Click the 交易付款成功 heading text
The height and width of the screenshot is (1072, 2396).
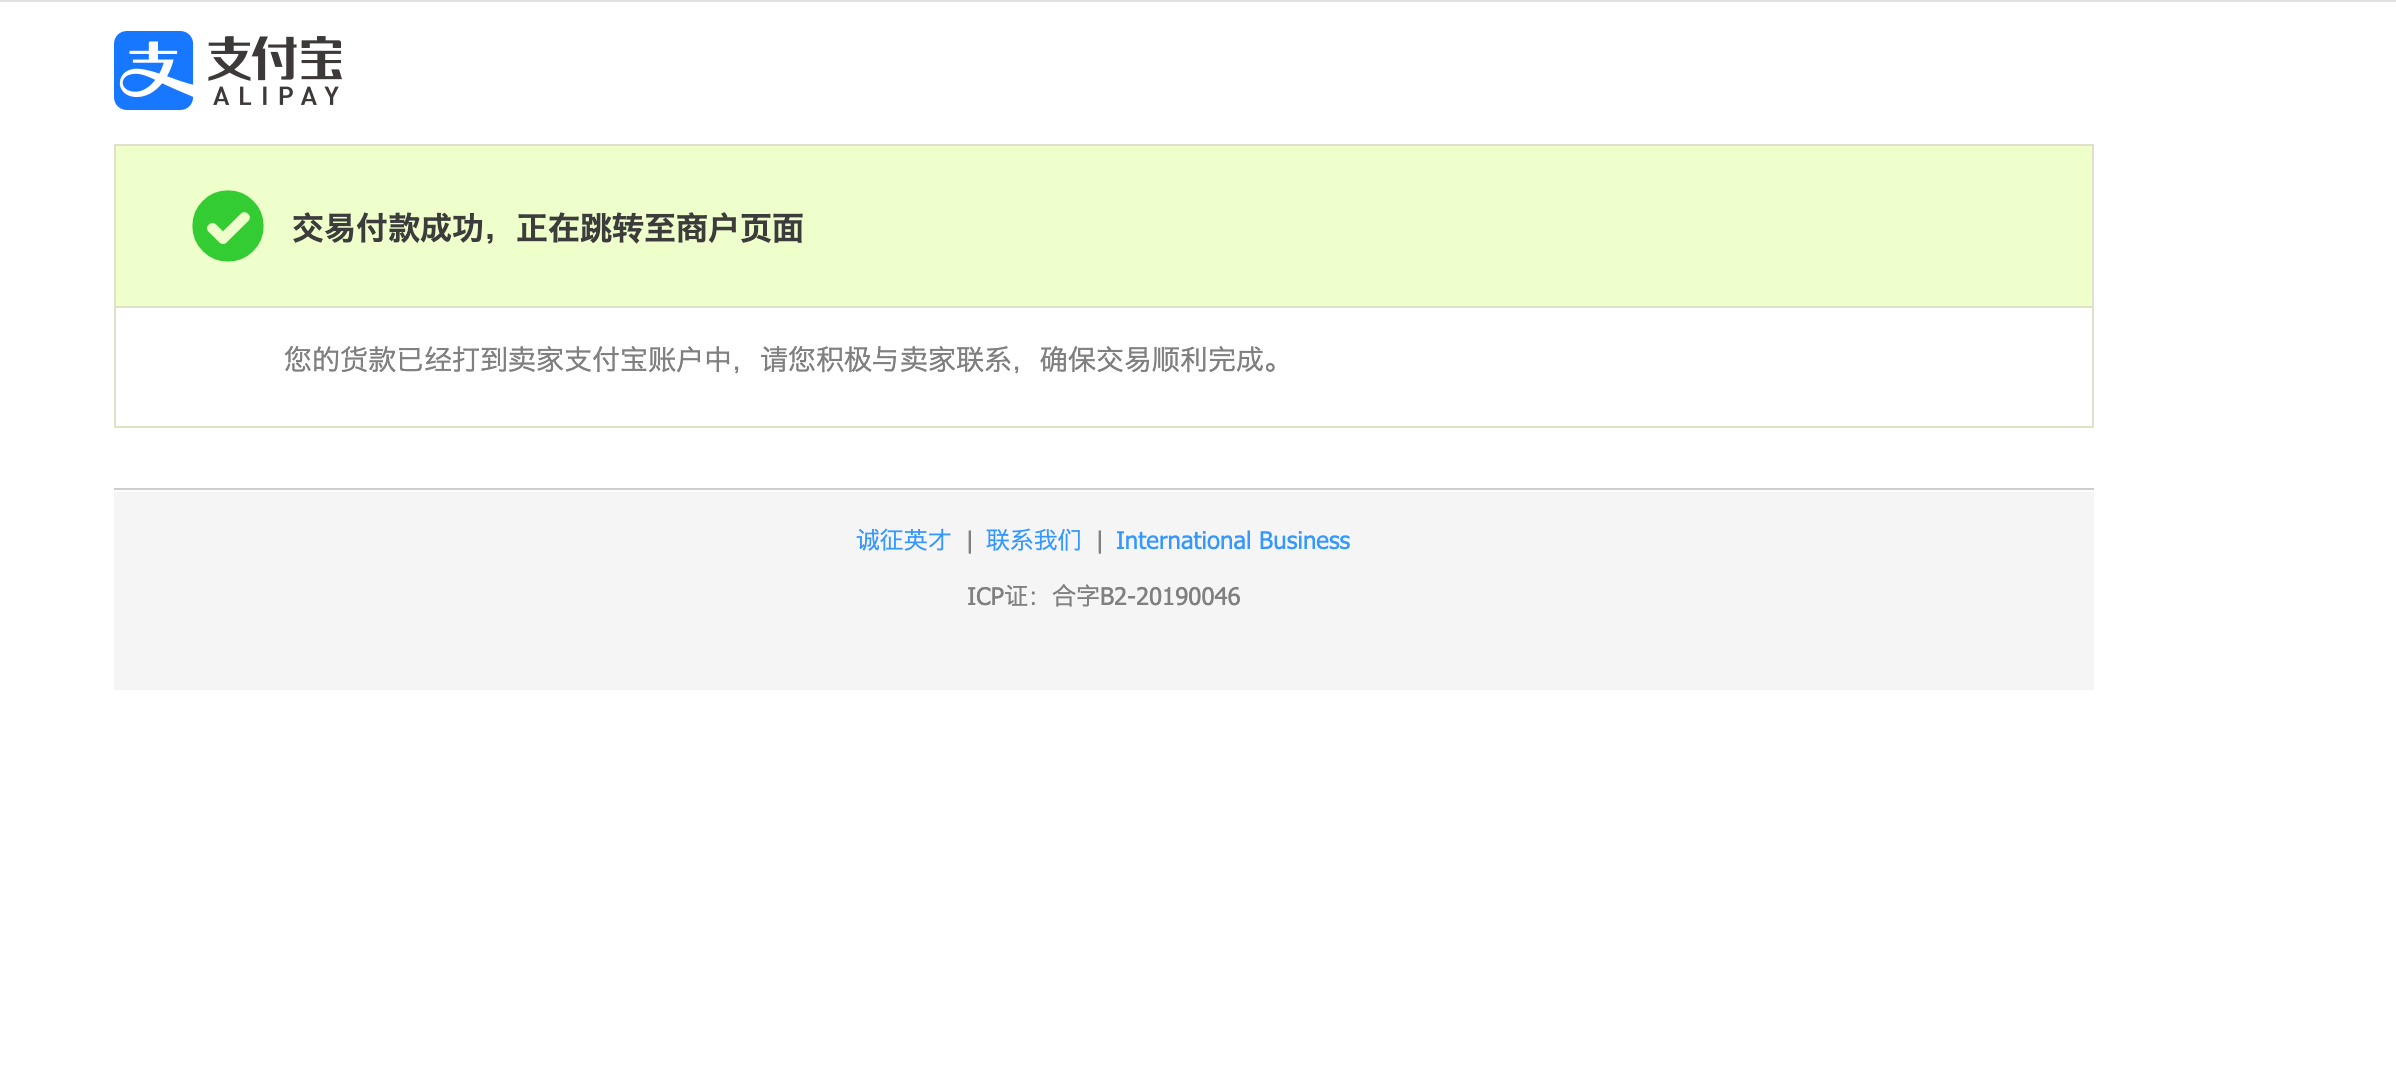[387, 228]
